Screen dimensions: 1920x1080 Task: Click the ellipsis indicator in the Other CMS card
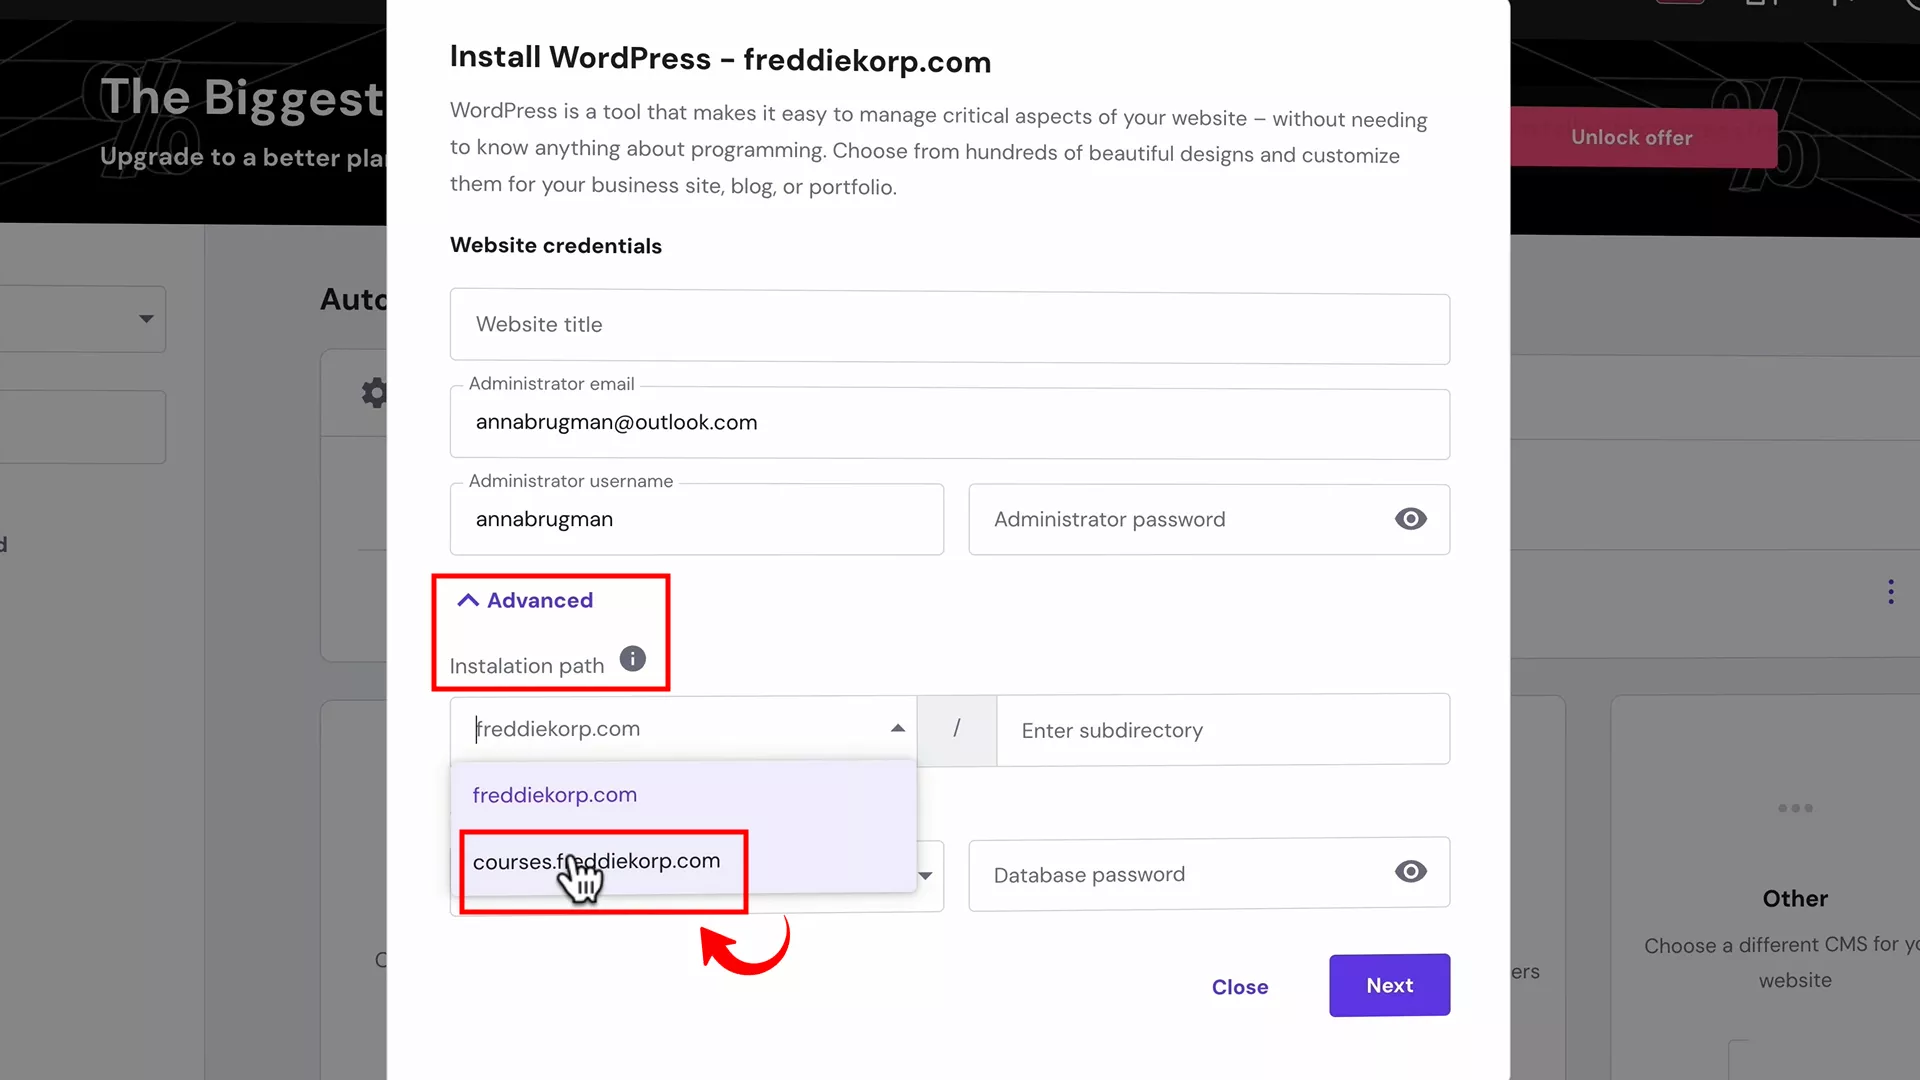tap(1795, 808)
